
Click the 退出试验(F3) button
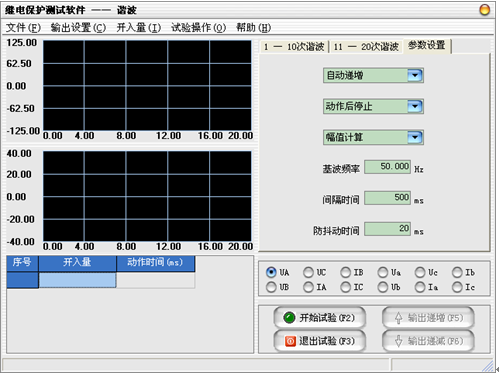click(320, 341)
